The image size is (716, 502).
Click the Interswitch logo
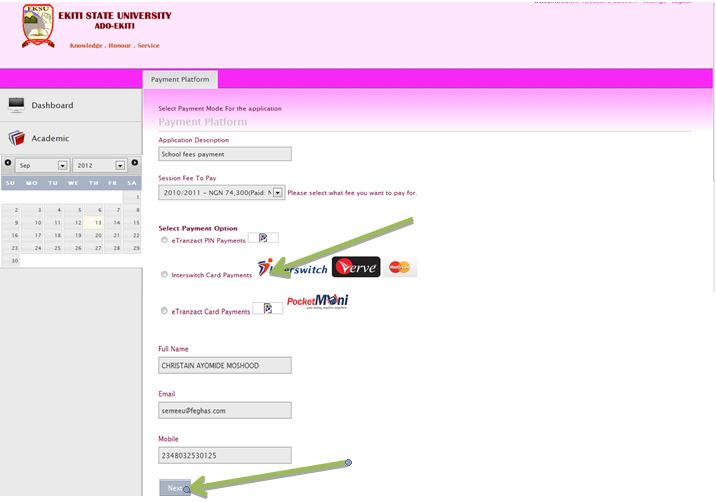[292, 268]
